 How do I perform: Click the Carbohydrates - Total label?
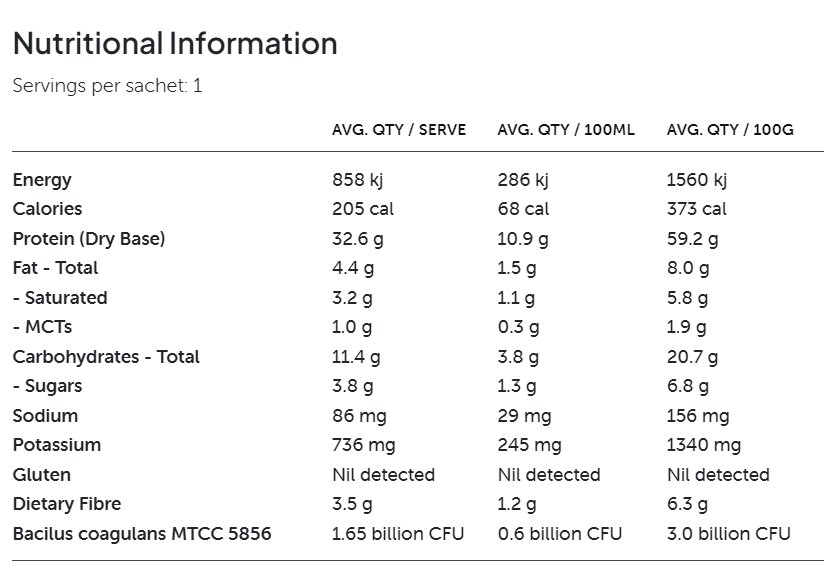click(x=106, y=357)
